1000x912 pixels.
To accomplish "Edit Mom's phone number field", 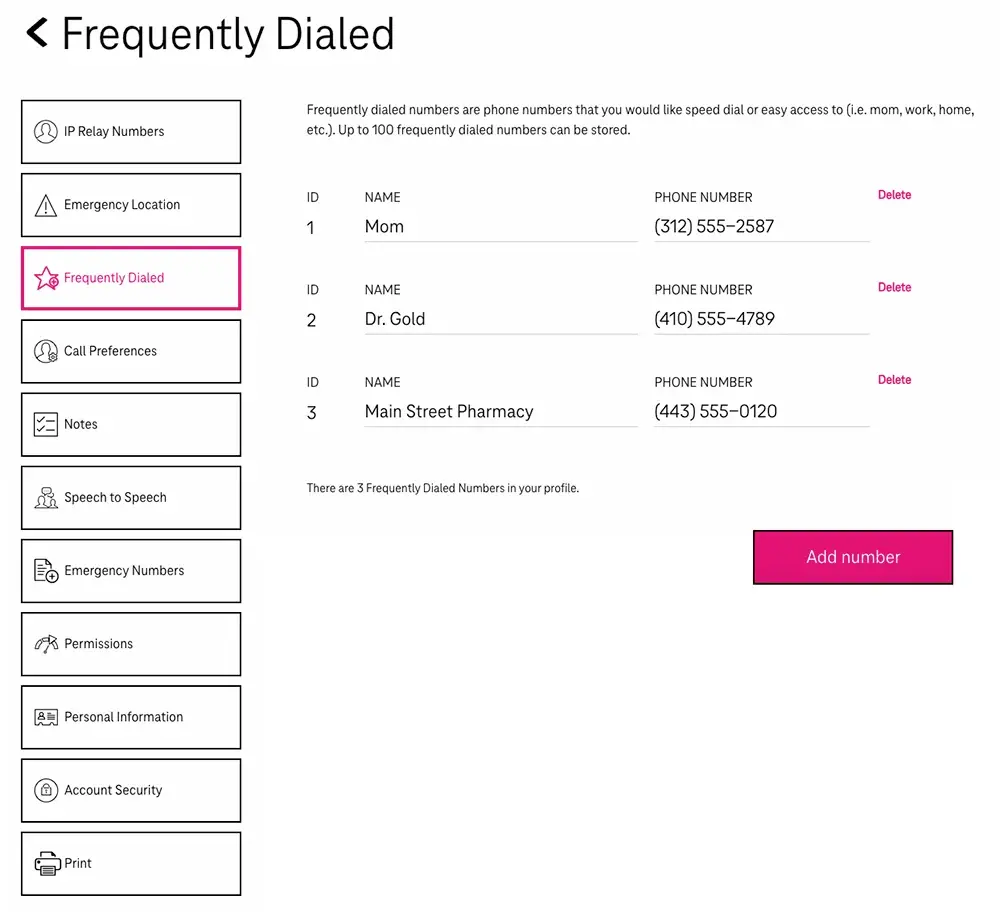I will 760,226.
